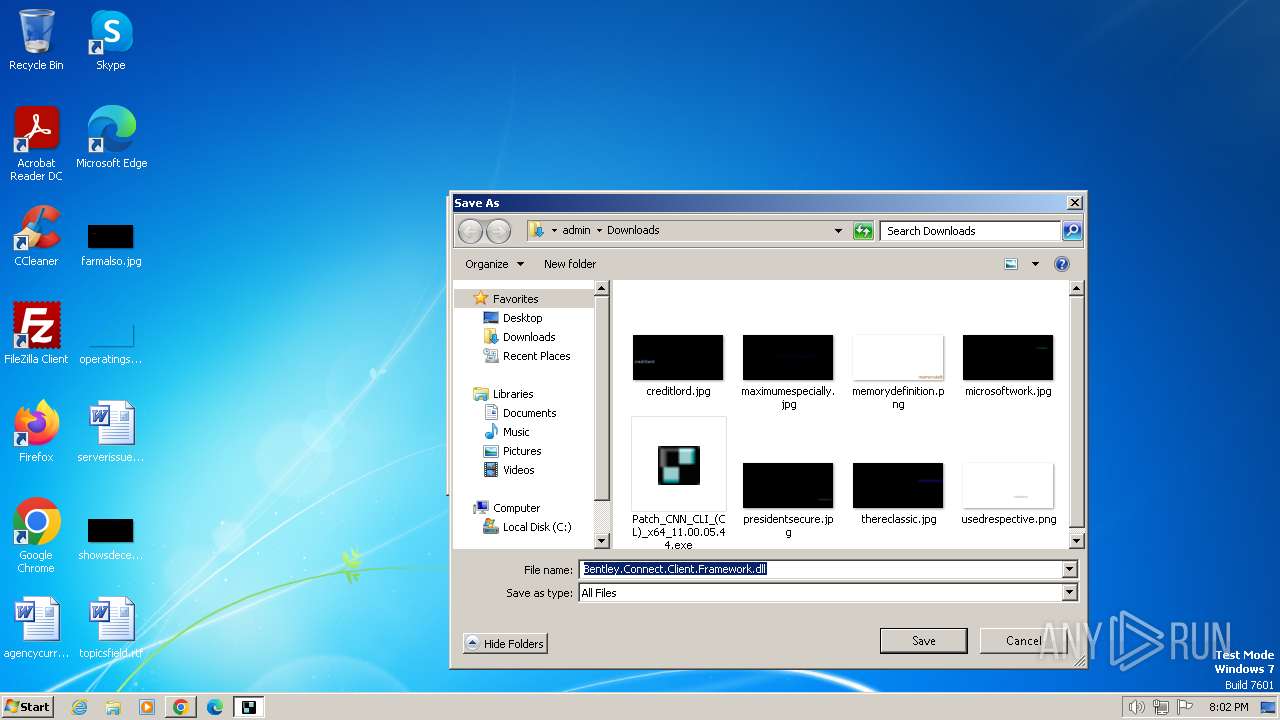
Task: Open Recent Places in the navigation pane
Action: pyautogui.click(x=536, y=356)
